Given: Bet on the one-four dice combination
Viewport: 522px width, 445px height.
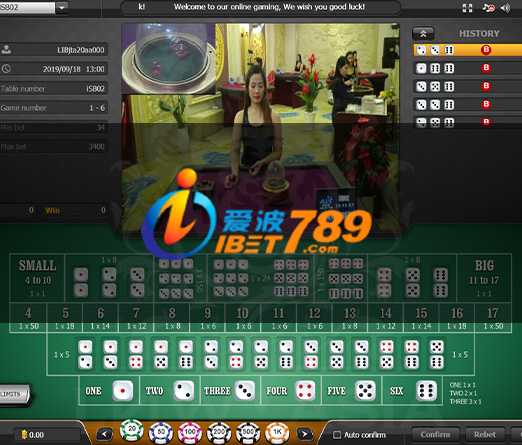Looking at the screenshot, I should pos(136,354).
